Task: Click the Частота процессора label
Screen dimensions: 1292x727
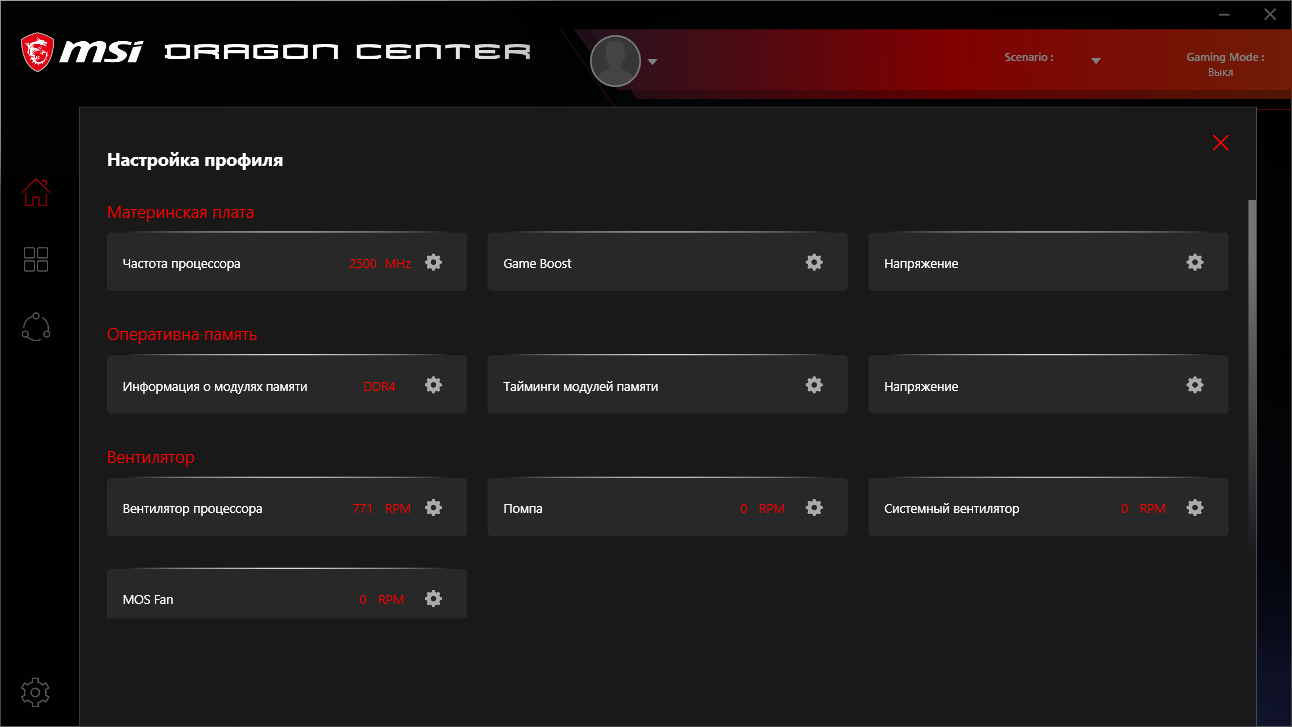Action: click(x=182, y=264)
